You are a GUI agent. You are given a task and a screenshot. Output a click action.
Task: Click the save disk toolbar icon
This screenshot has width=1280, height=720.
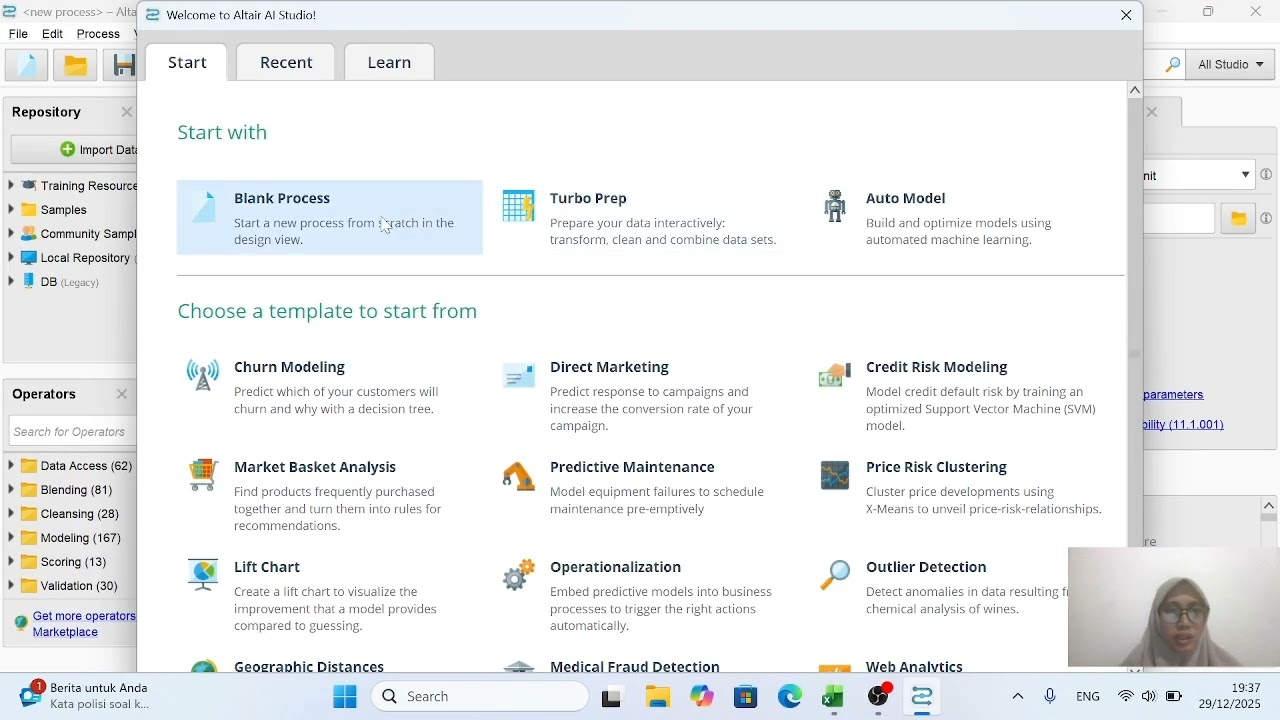pyautogui.click(x=123, y=65)
